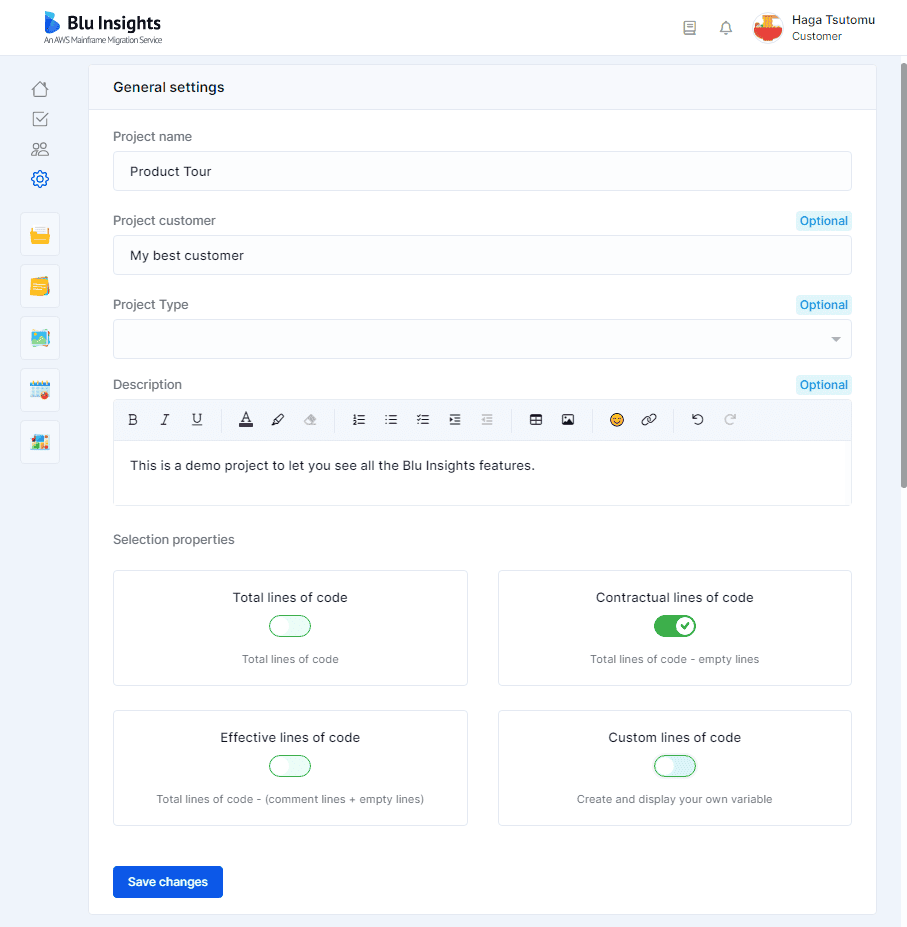
Task: Click the Blu Insights logo
Action: click(x=103, y=28)
